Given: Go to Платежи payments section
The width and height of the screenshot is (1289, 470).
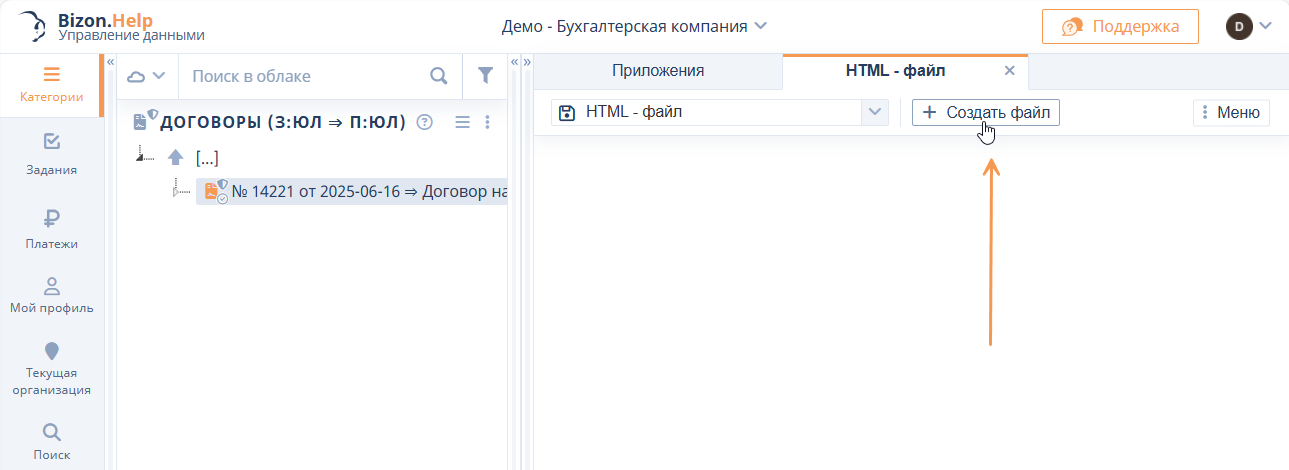Looking at the screenshot, I should point(51,228).
